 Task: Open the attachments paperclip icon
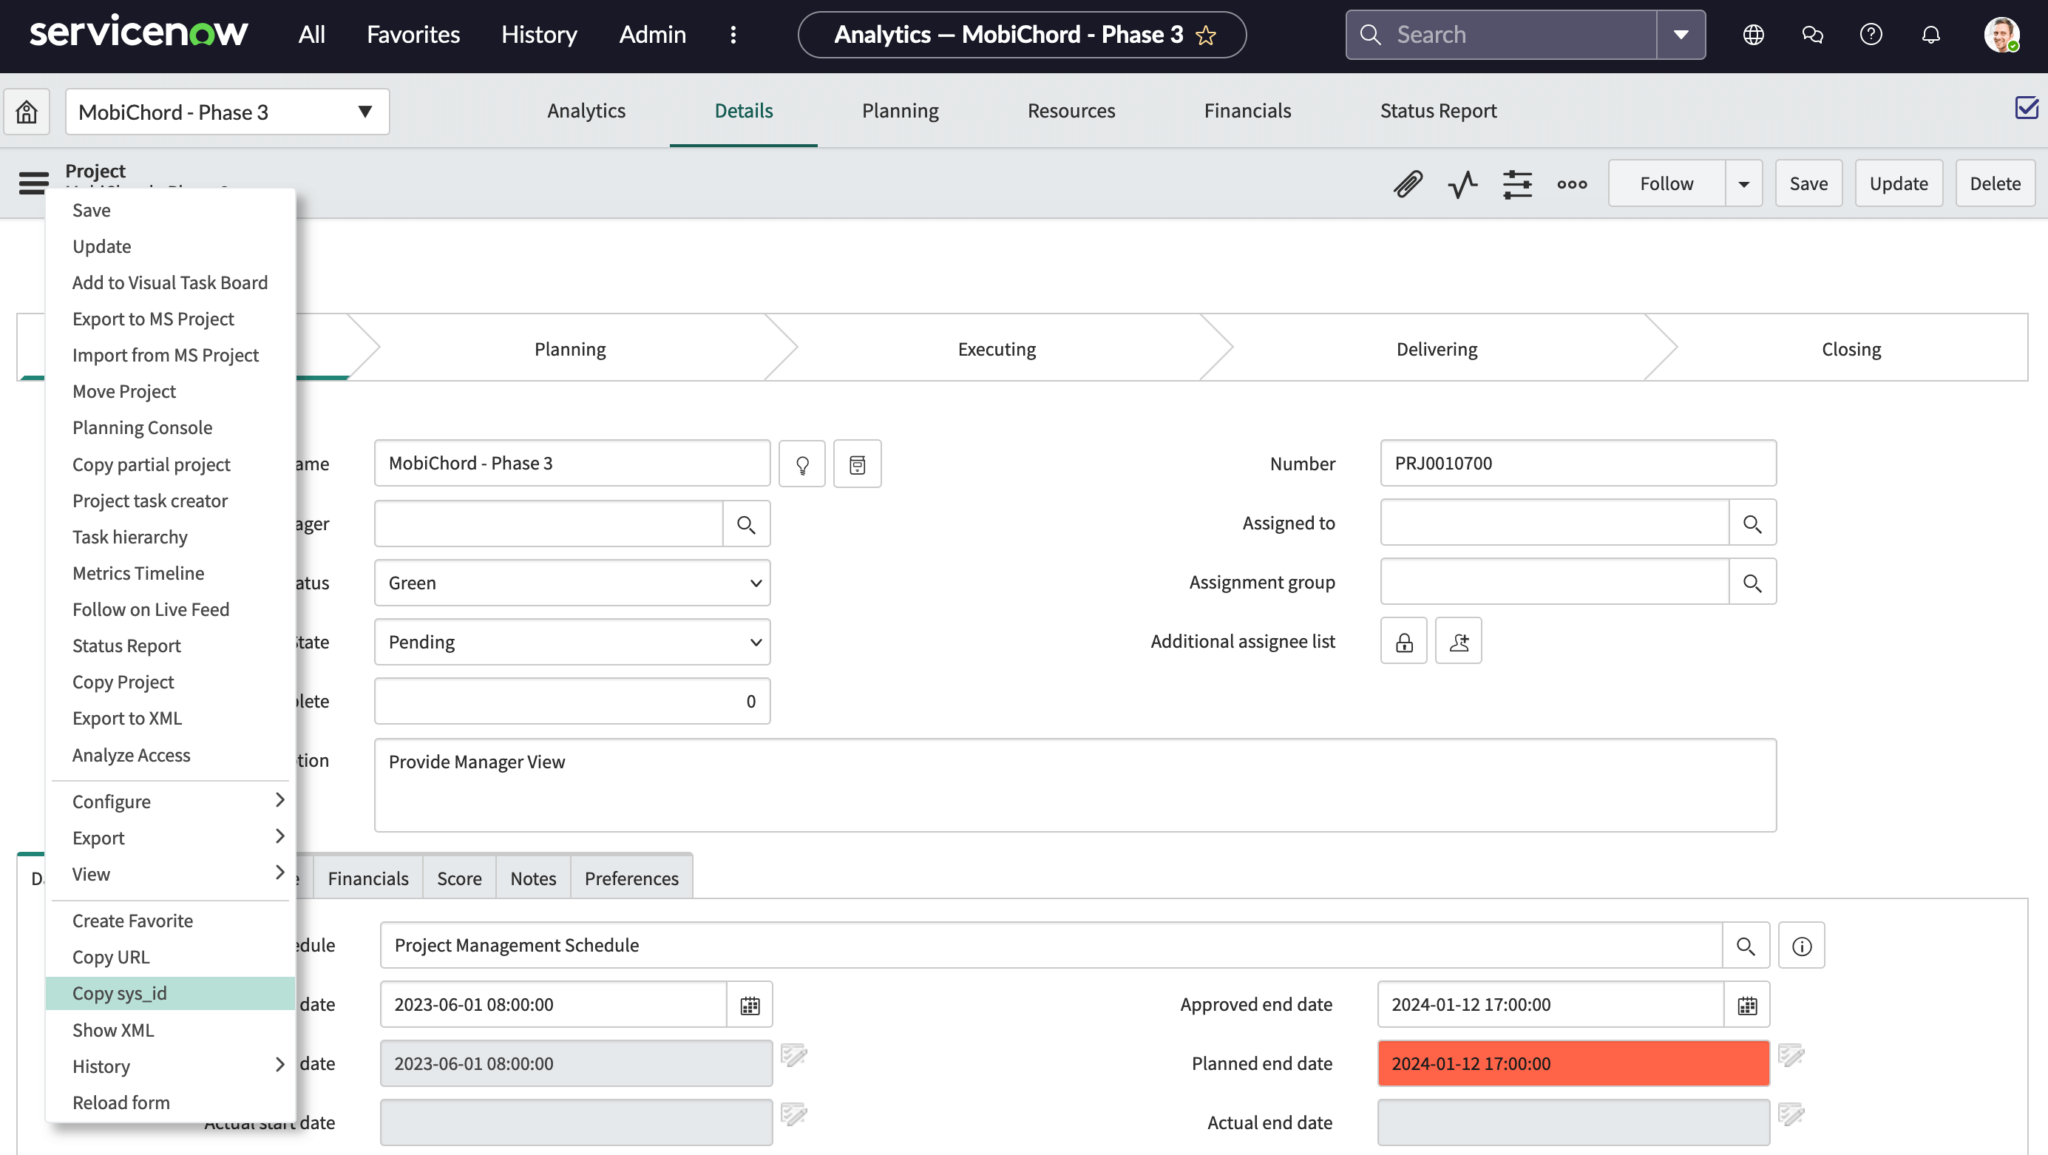coord(1408,184)
